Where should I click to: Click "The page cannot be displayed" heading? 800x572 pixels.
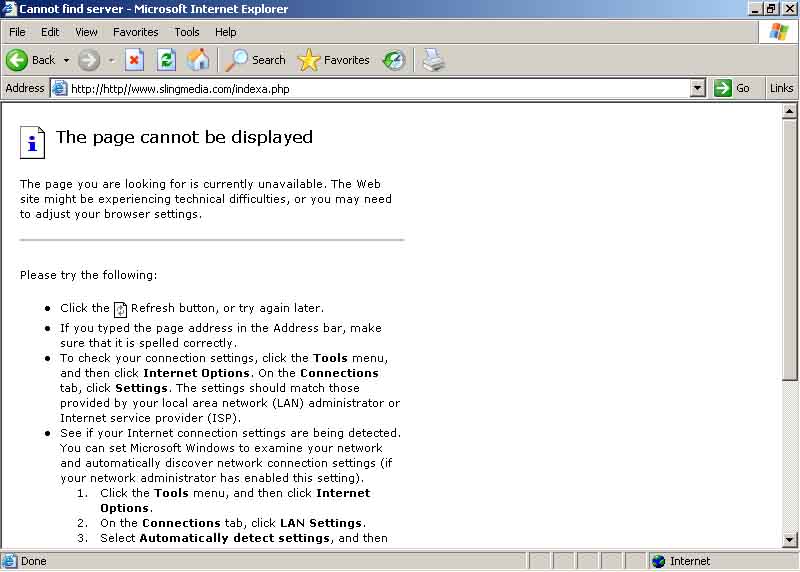coord(184,137)
